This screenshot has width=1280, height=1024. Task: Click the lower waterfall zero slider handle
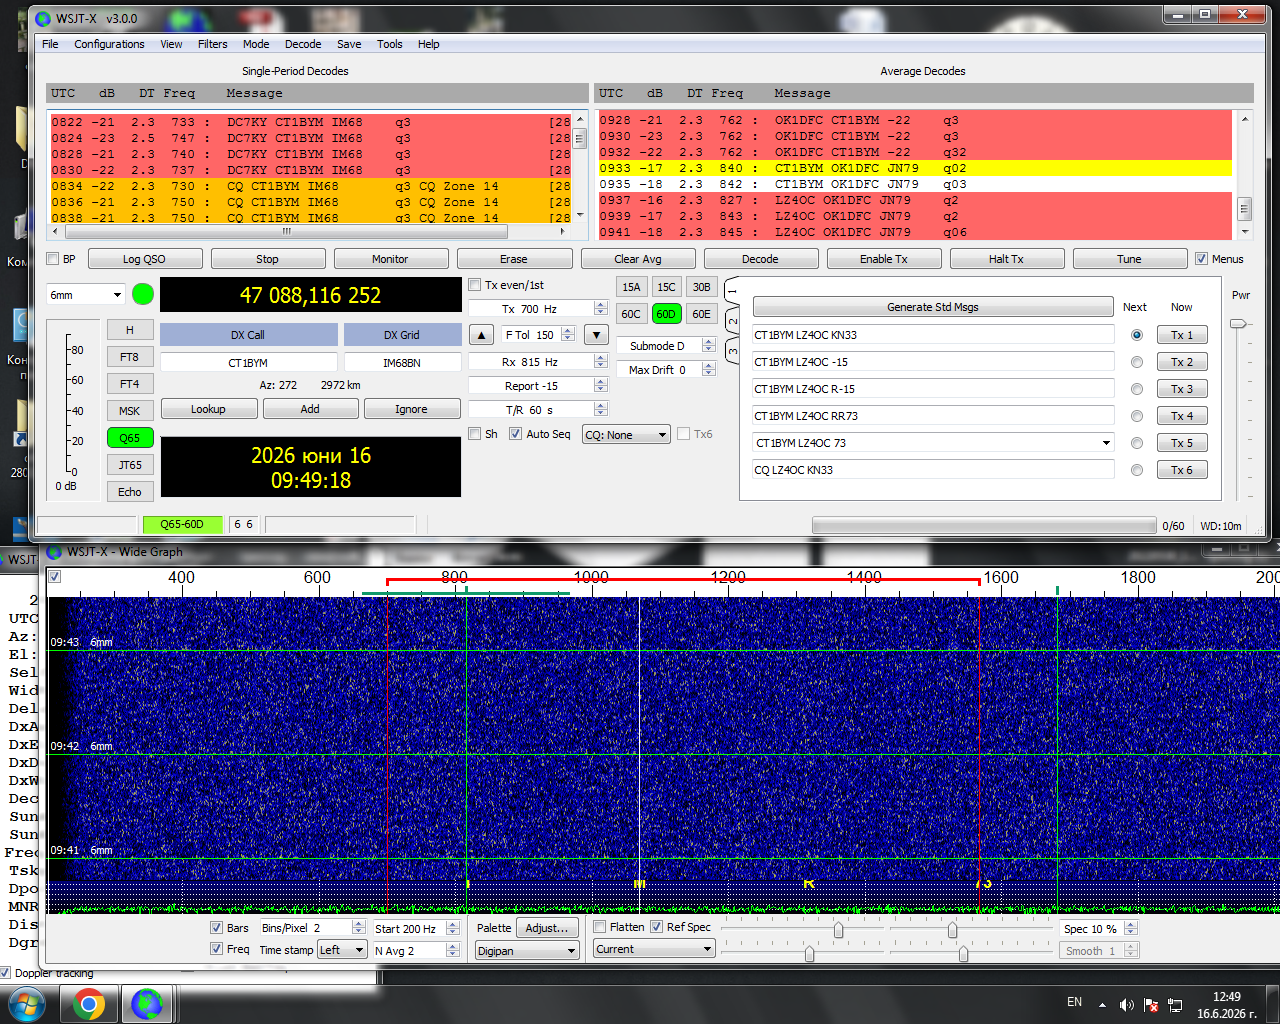click(809, 954)
